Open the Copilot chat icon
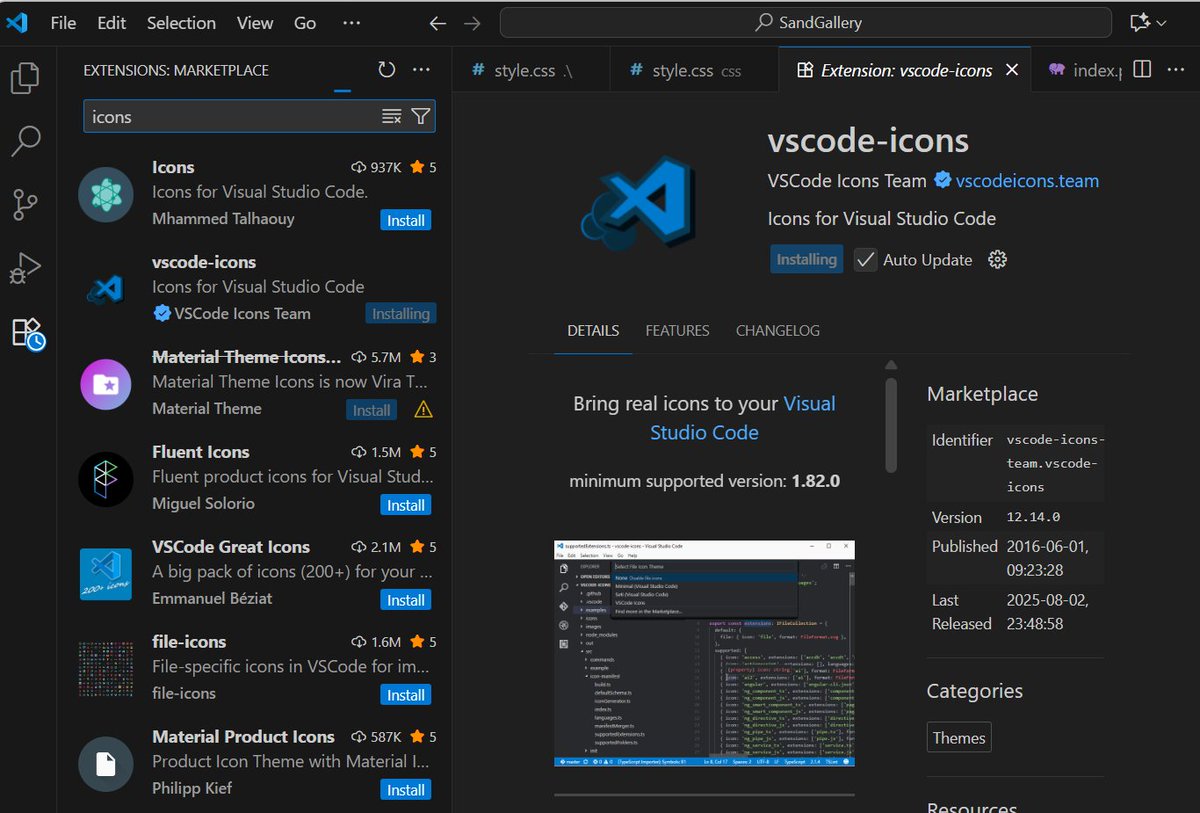Viewport: 1200px width, 813px height. click(x=1139, y=23)
